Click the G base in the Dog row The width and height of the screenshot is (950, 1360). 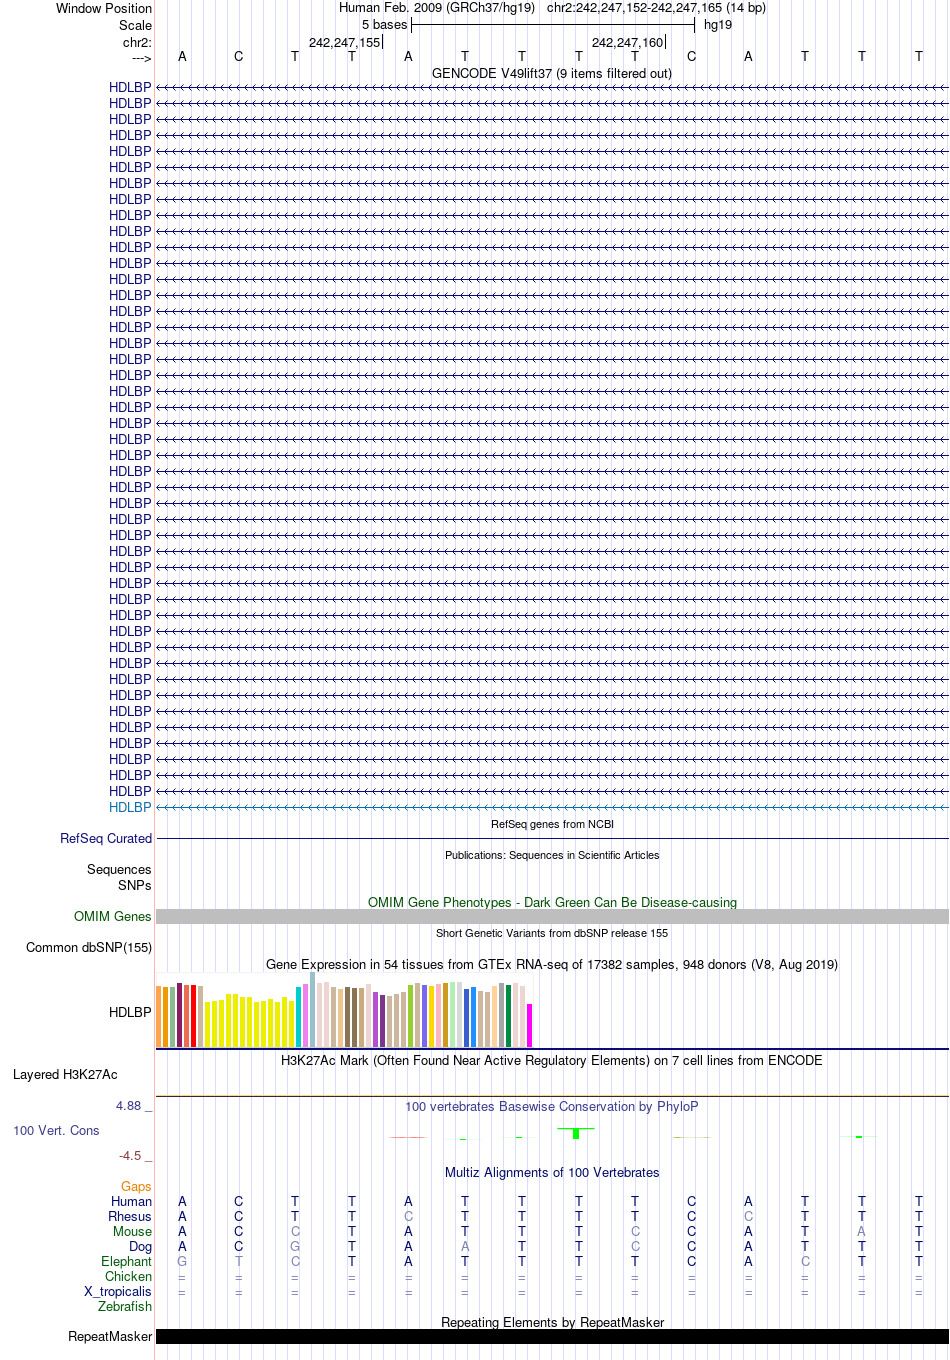pos(295,1246)
